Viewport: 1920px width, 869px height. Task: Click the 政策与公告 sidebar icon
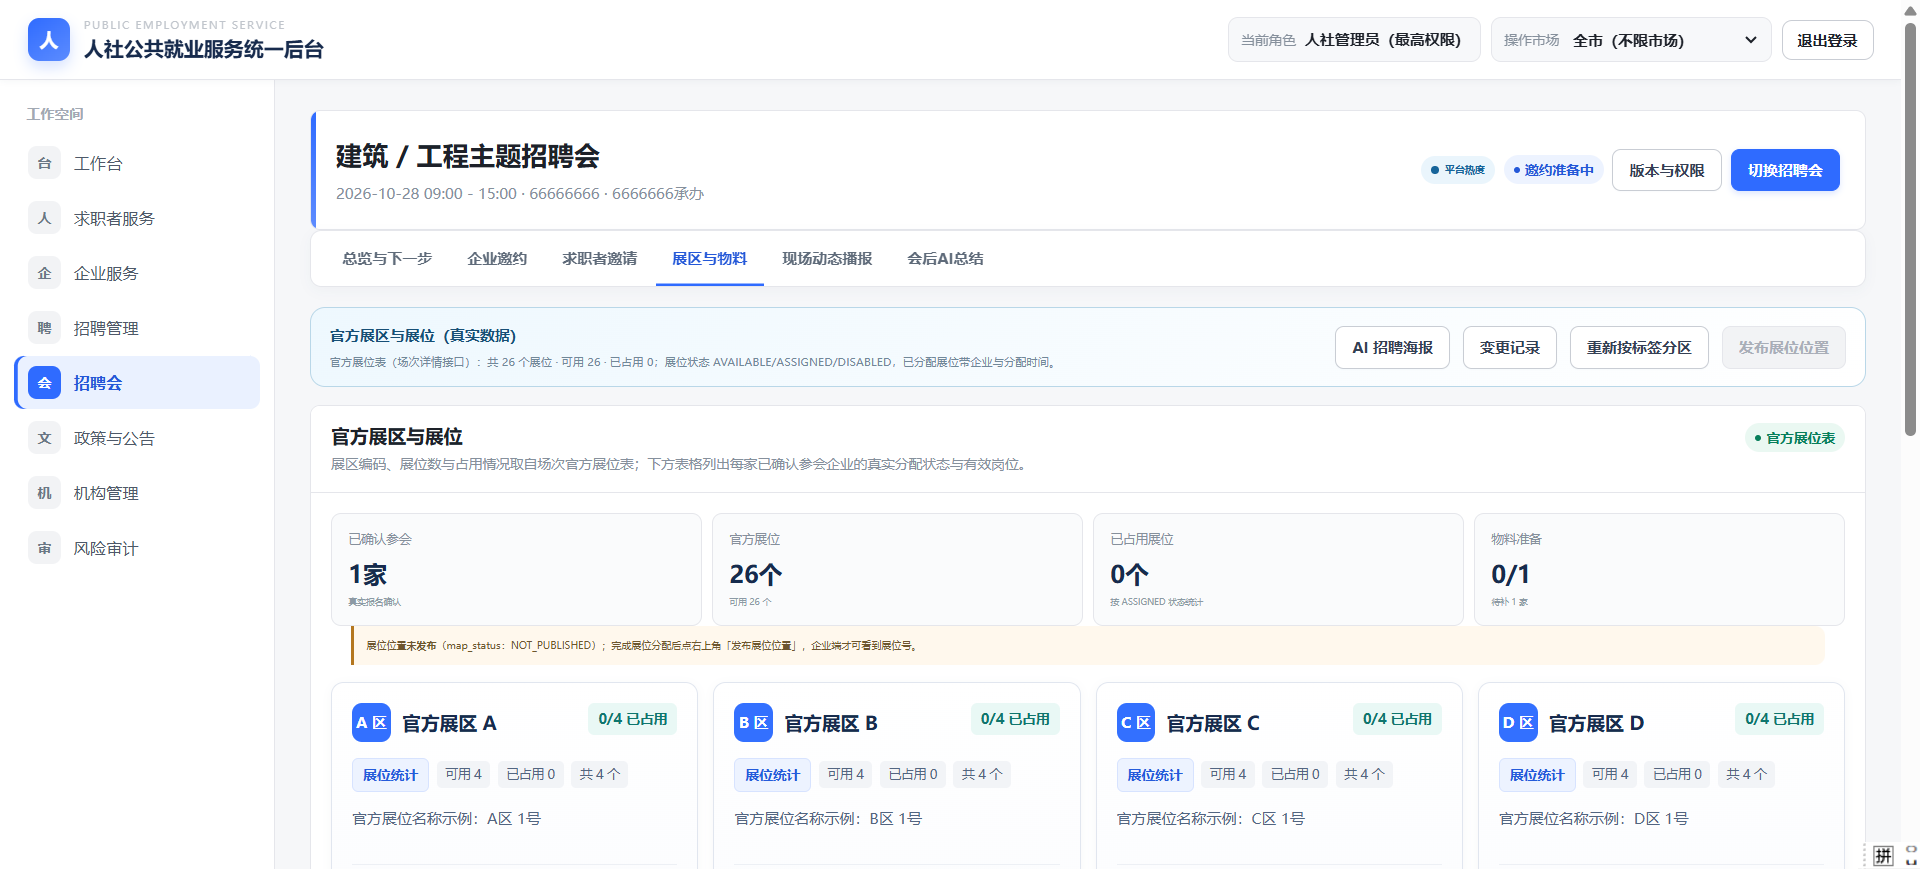coord(44,438)
